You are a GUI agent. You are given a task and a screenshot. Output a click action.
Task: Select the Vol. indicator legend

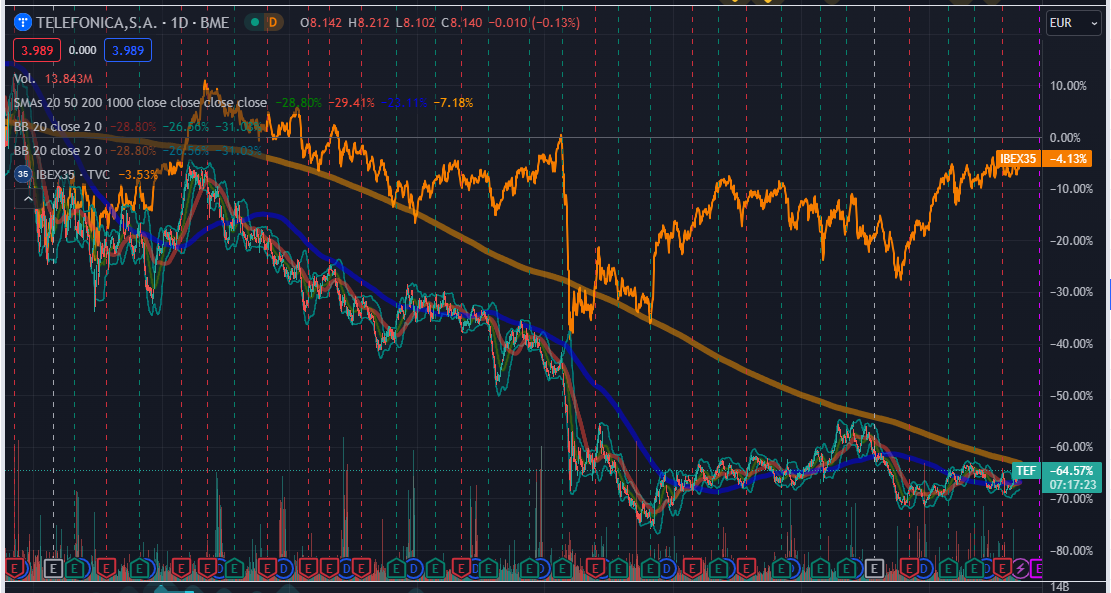click(x=25, y=79)
